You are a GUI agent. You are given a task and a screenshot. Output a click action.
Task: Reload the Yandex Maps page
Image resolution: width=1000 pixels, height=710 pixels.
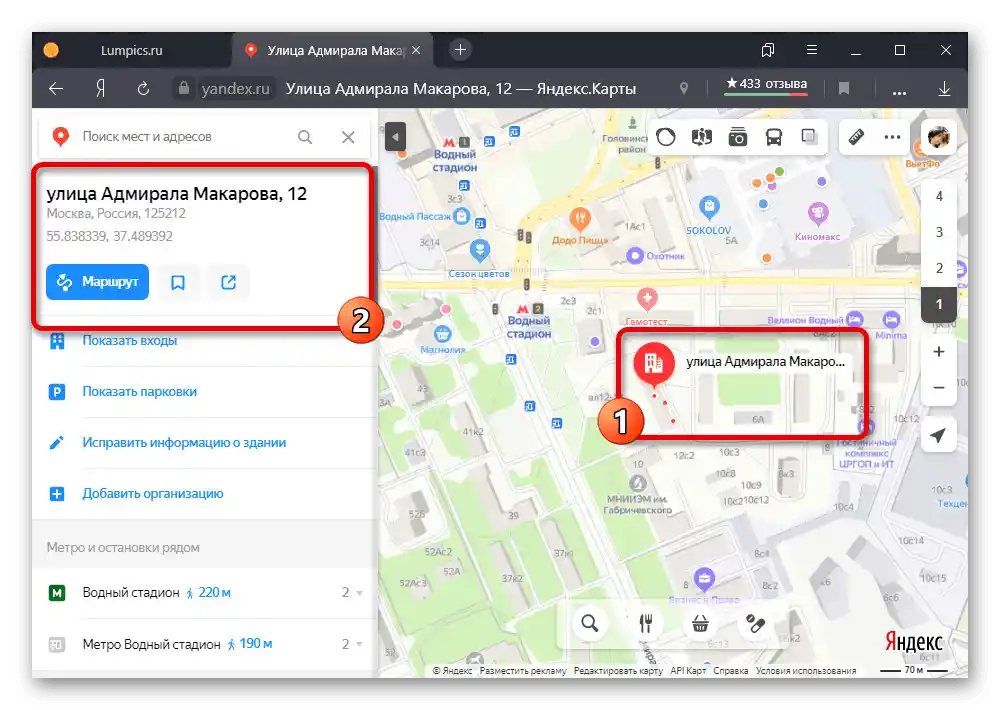tap(143, 89)
